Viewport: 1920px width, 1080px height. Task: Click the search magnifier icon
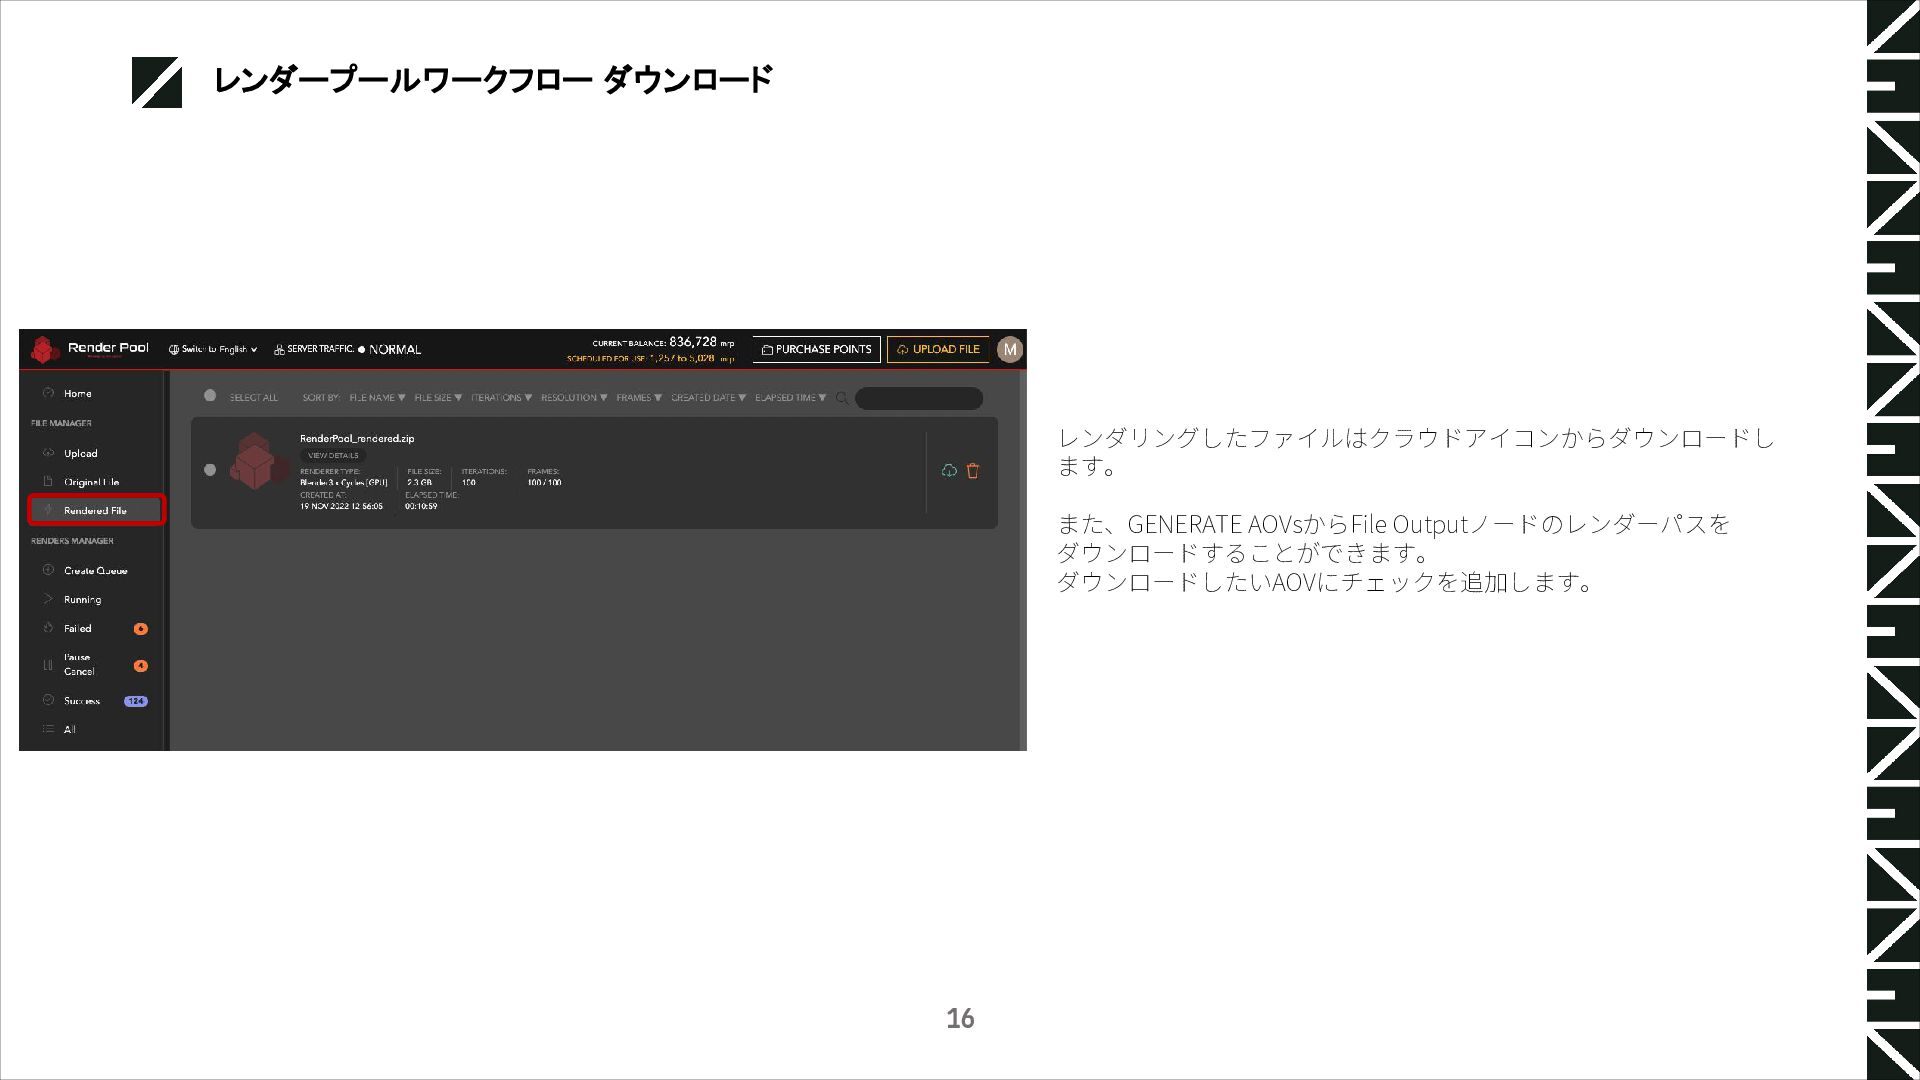[x=842, y=398]
